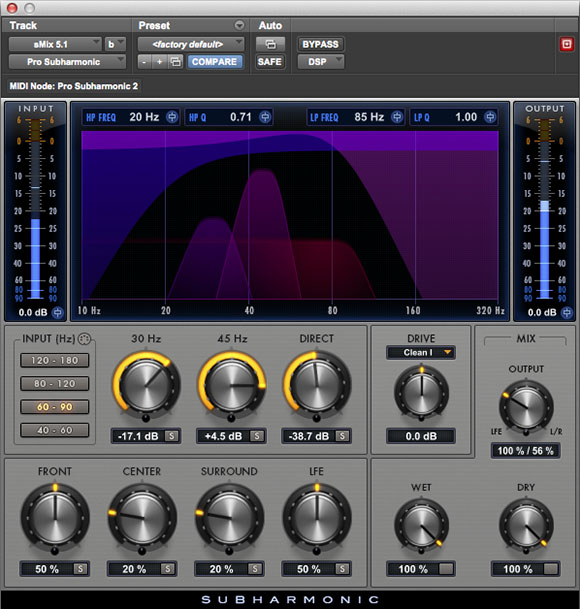Open the Clean I drive type dropdown
The image size is (580, 609).
(421, 353)
